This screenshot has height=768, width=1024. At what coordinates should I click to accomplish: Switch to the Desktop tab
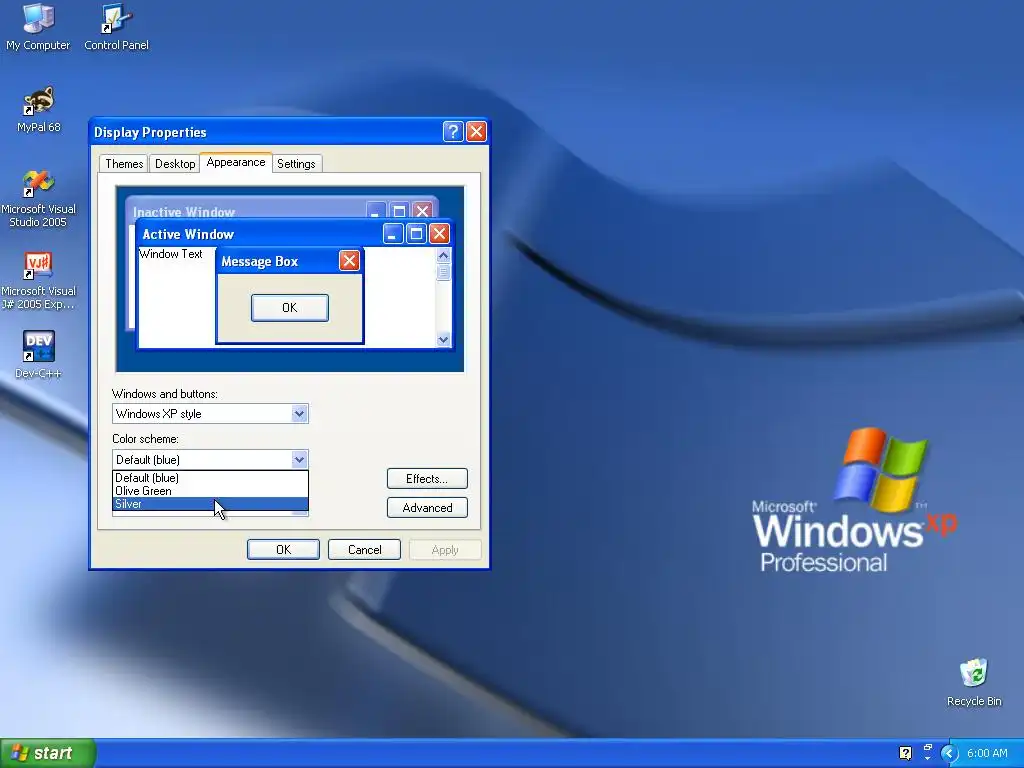pyautogui.click(x=175, y=164)
